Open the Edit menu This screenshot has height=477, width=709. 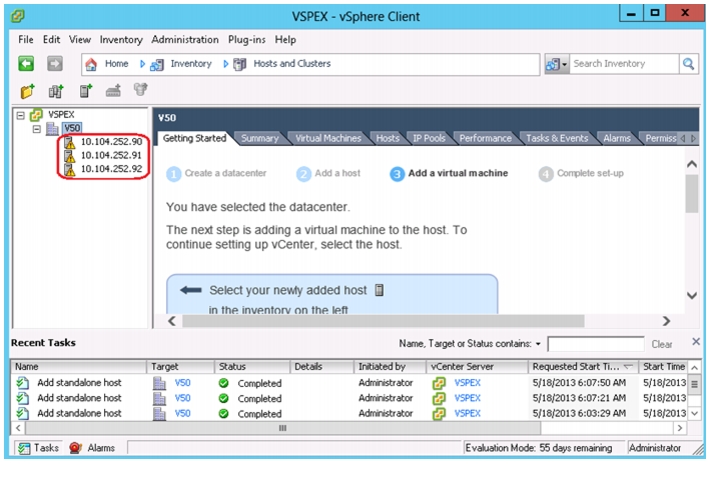[x=51, y=40]
